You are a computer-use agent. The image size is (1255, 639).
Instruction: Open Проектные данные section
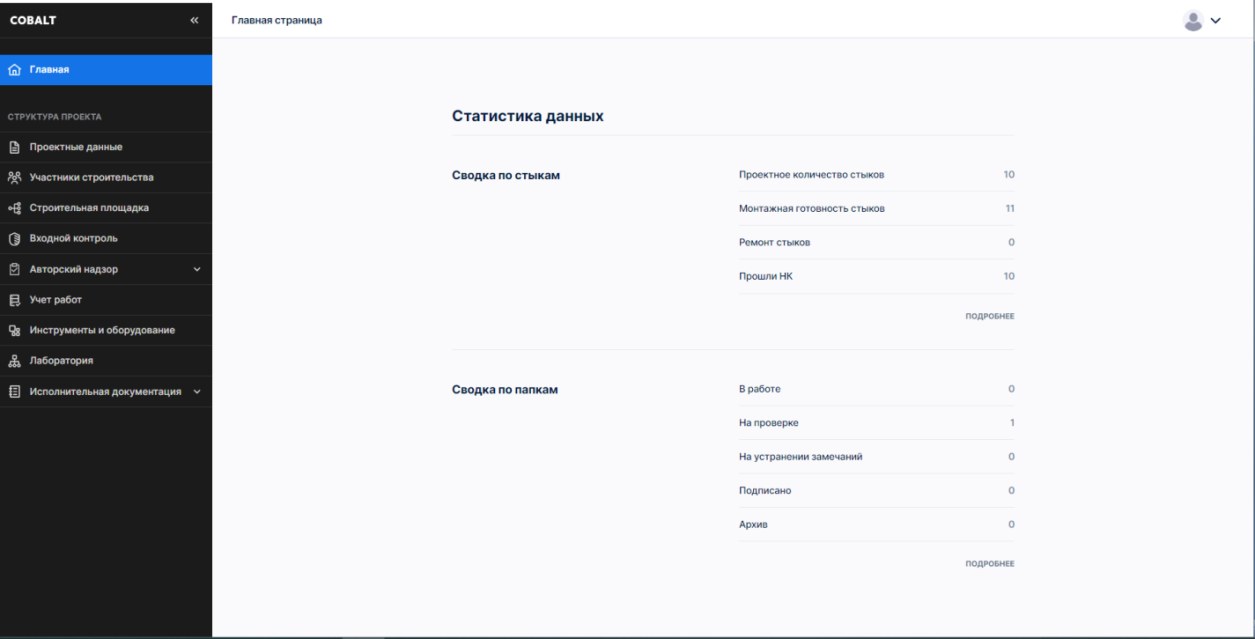coord(106,147)
